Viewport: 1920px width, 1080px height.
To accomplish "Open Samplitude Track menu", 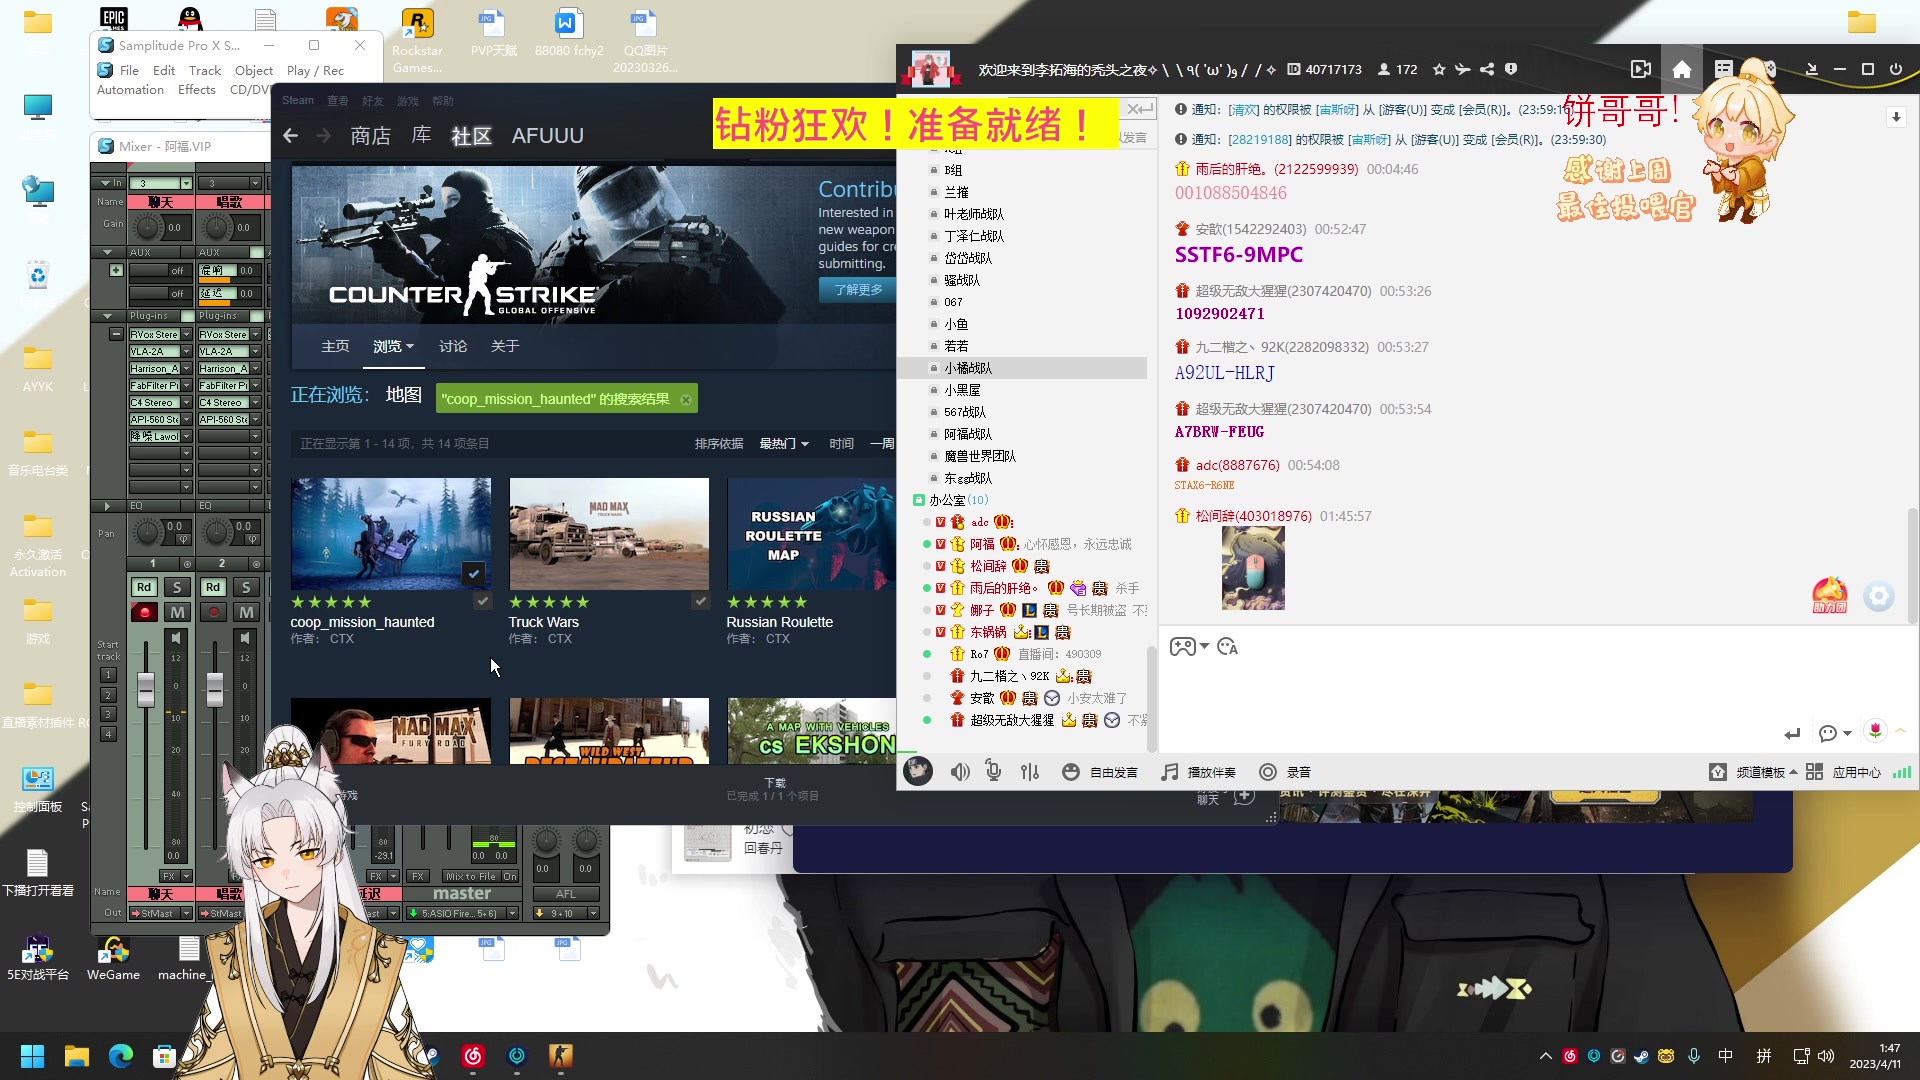I will [x=205, y=71].
